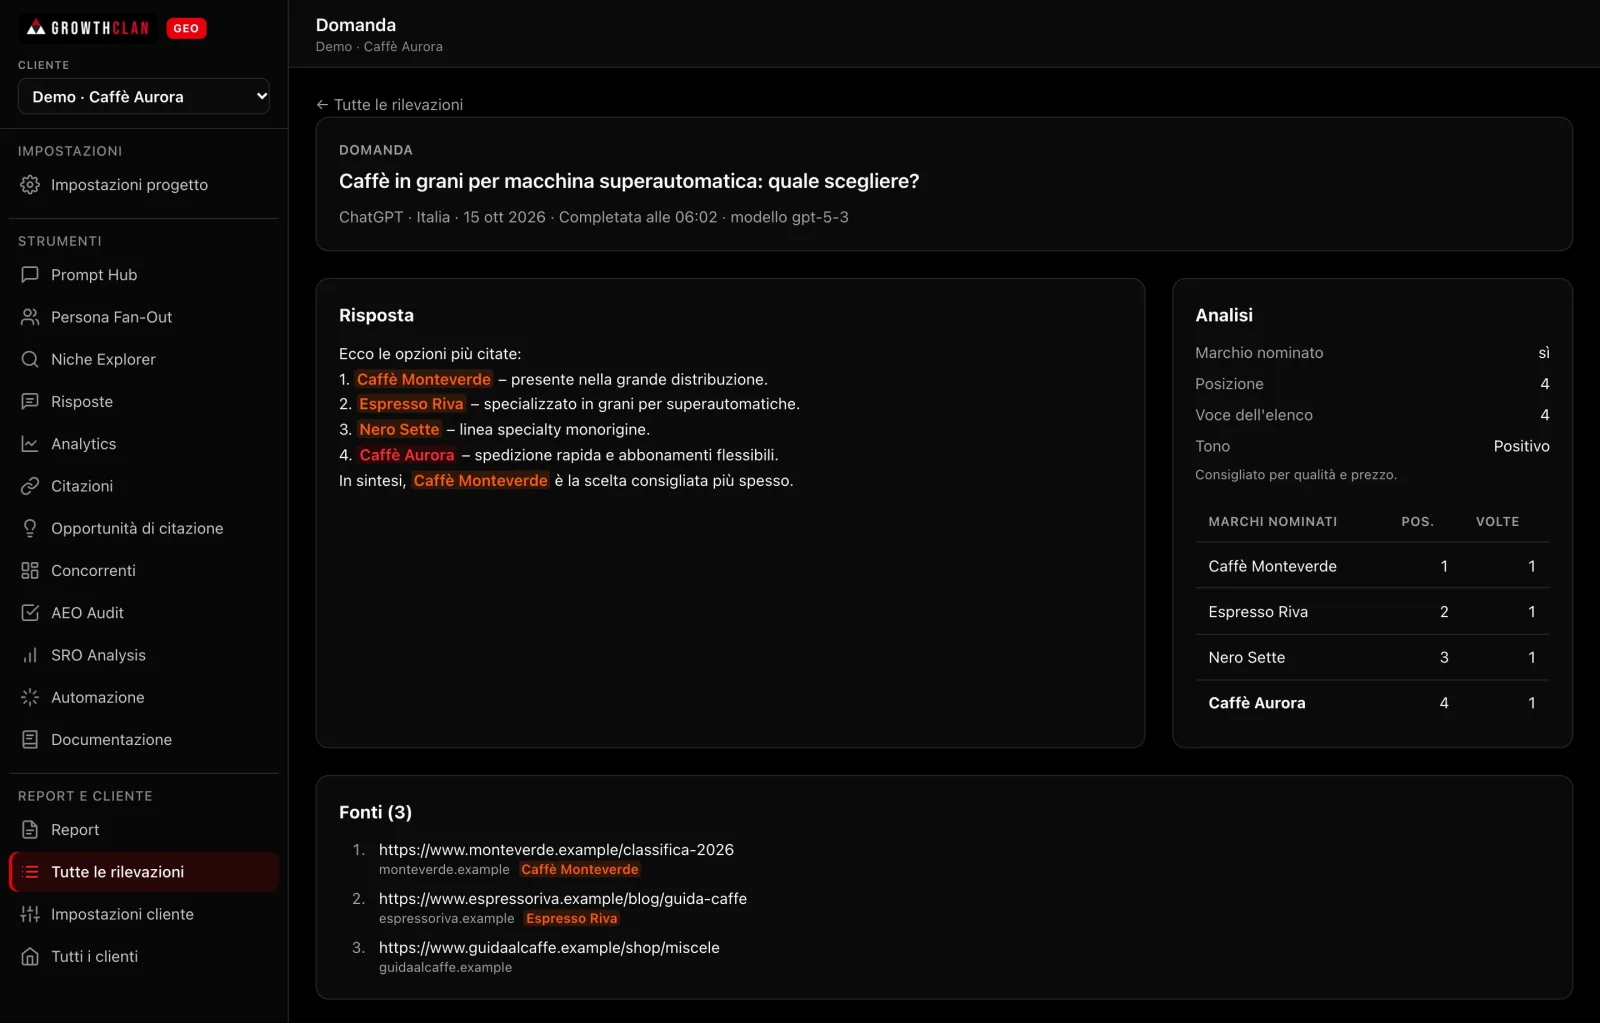Select Concorrenti in the sidebar

click(144, 570)
